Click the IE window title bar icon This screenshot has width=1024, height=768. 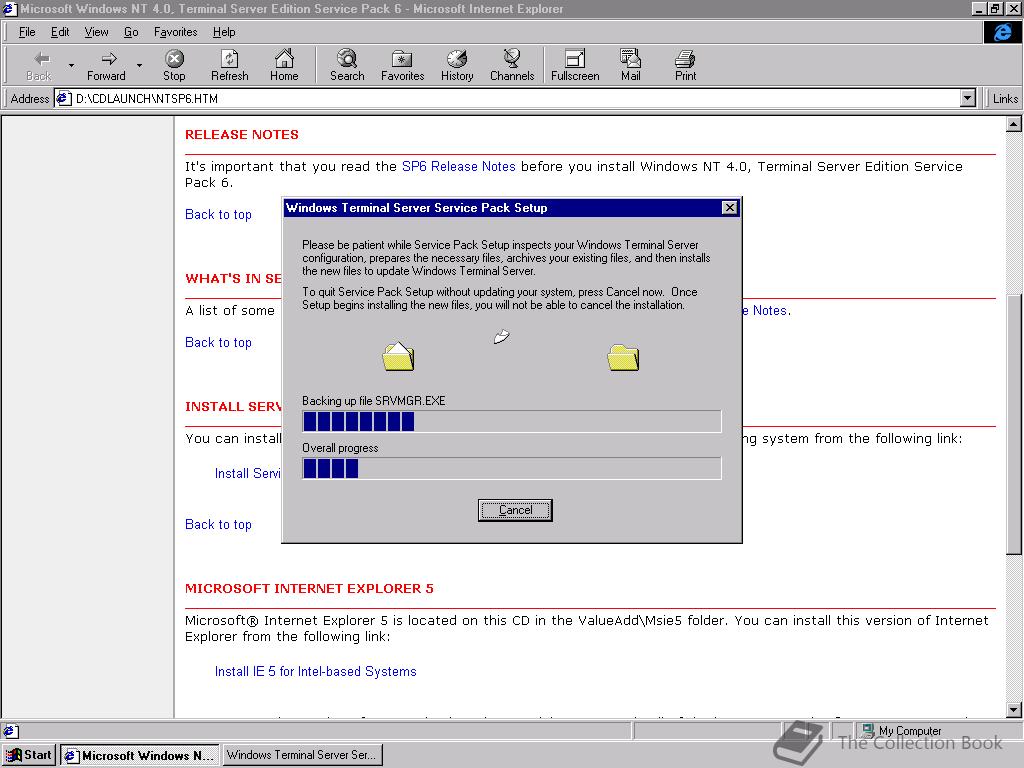[9, 8]
